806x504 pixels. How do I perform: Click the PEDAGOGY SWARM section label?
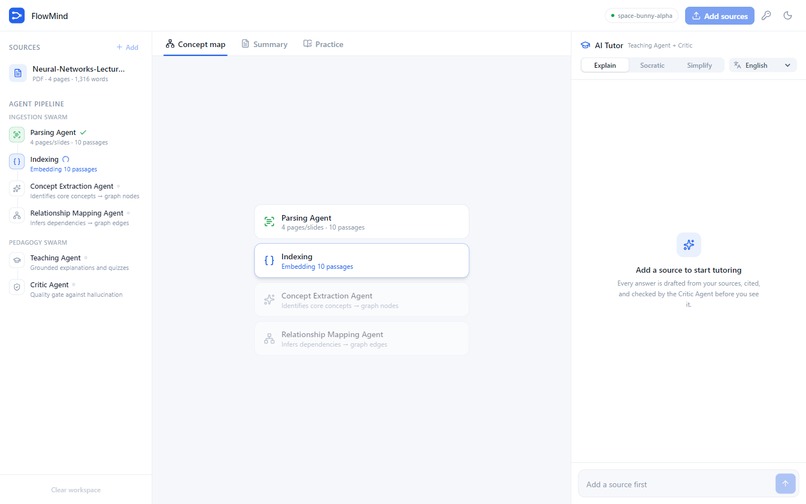point(38,243)
